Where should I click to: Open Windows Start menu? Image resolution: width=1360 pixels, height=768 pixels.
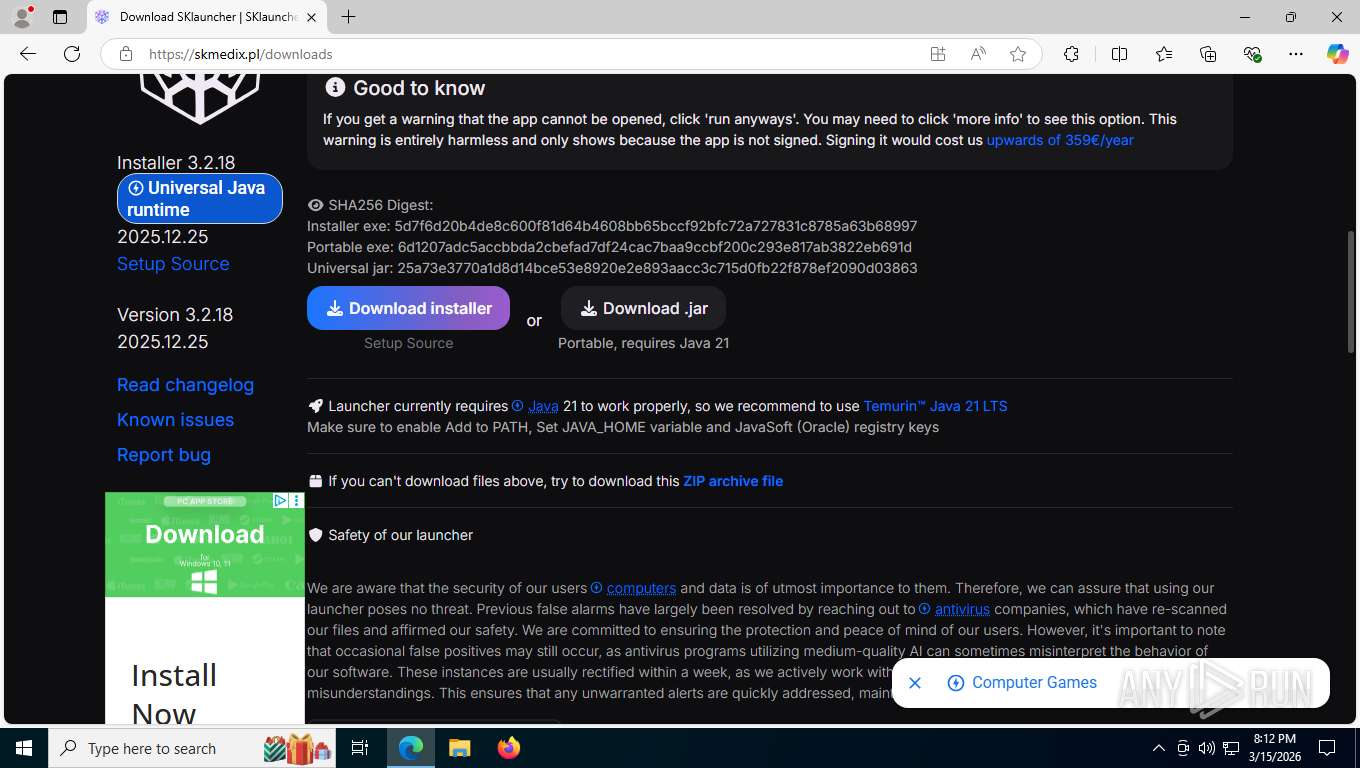23,748
